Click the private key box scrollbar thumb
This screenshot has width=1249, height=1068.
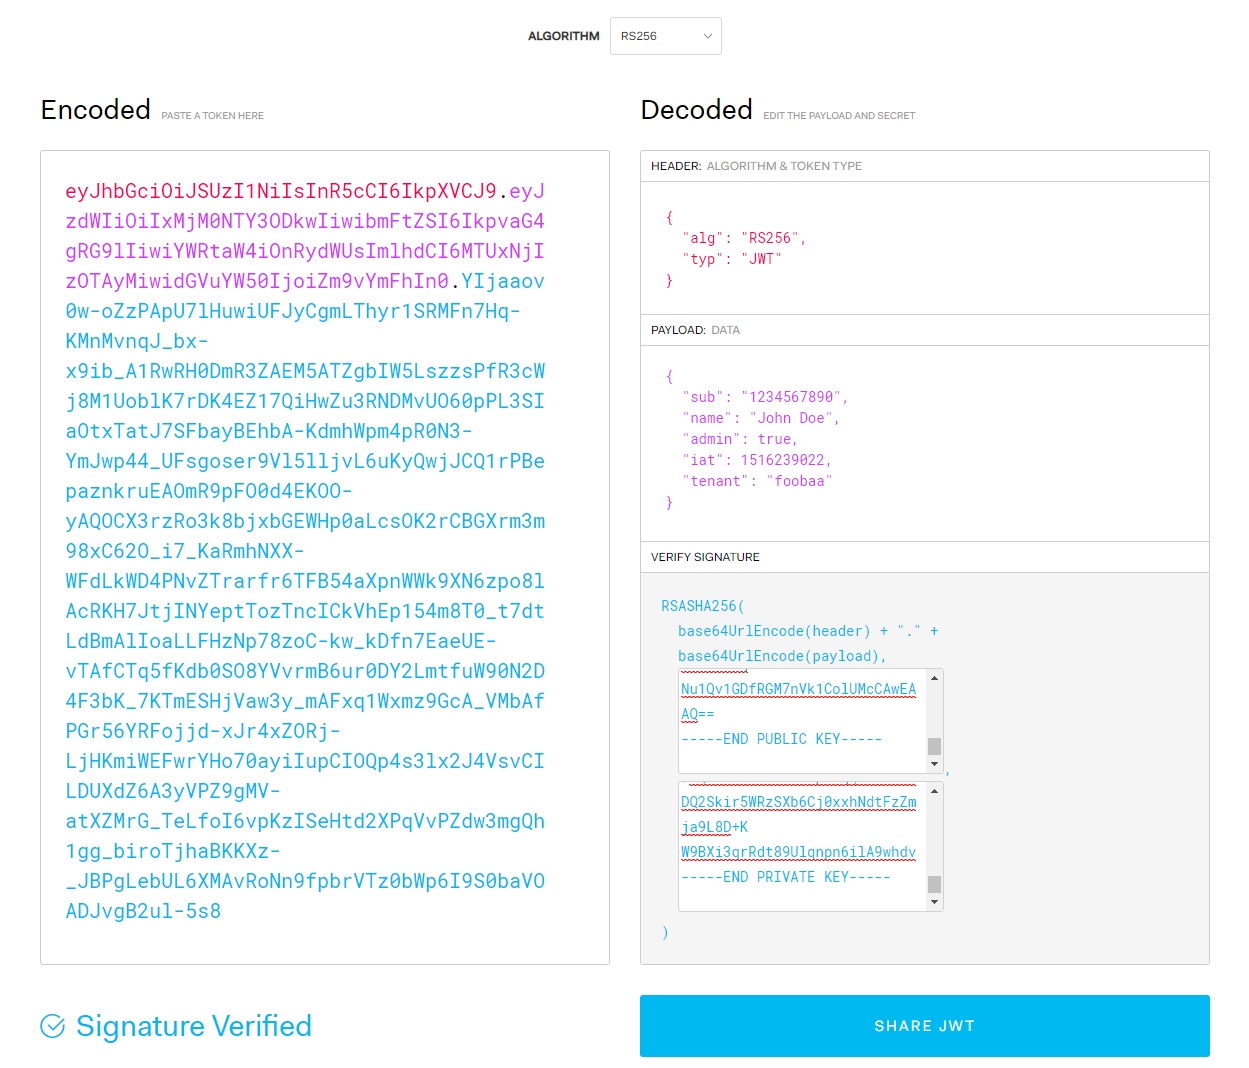(934, 884)
